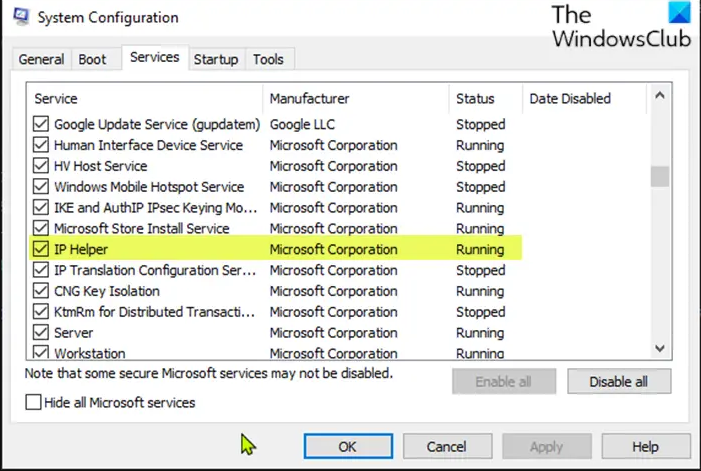Click OK to confirm changes
Image resolution: width=701 pixels, height=471 pixels.
tap(347, 446)
